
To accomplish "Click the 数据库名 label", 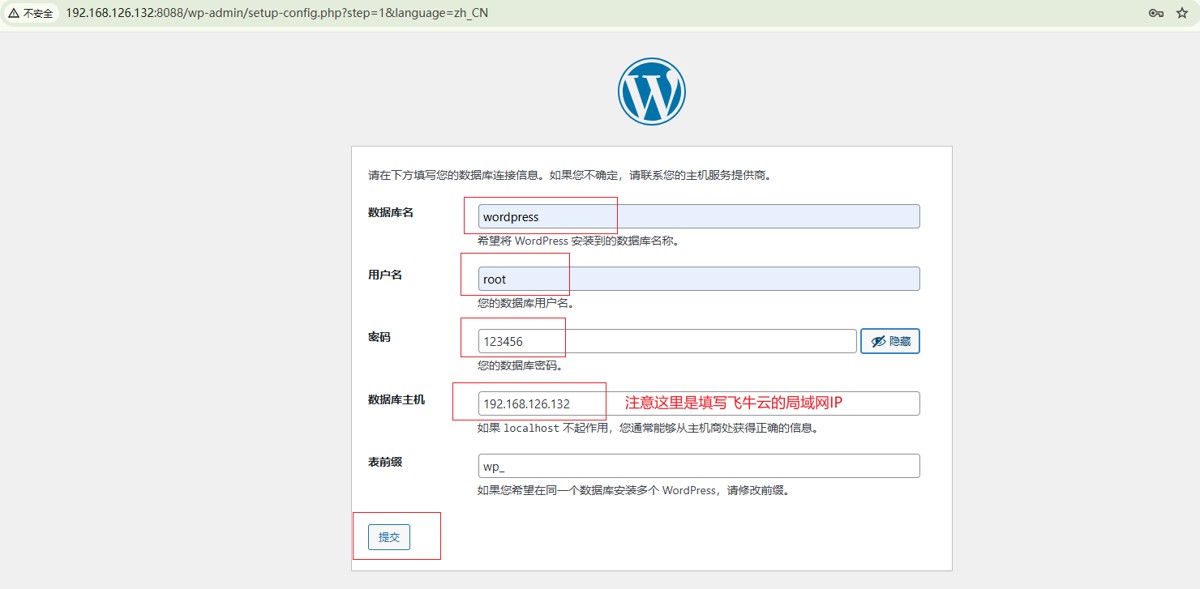I will coord(391,212).
